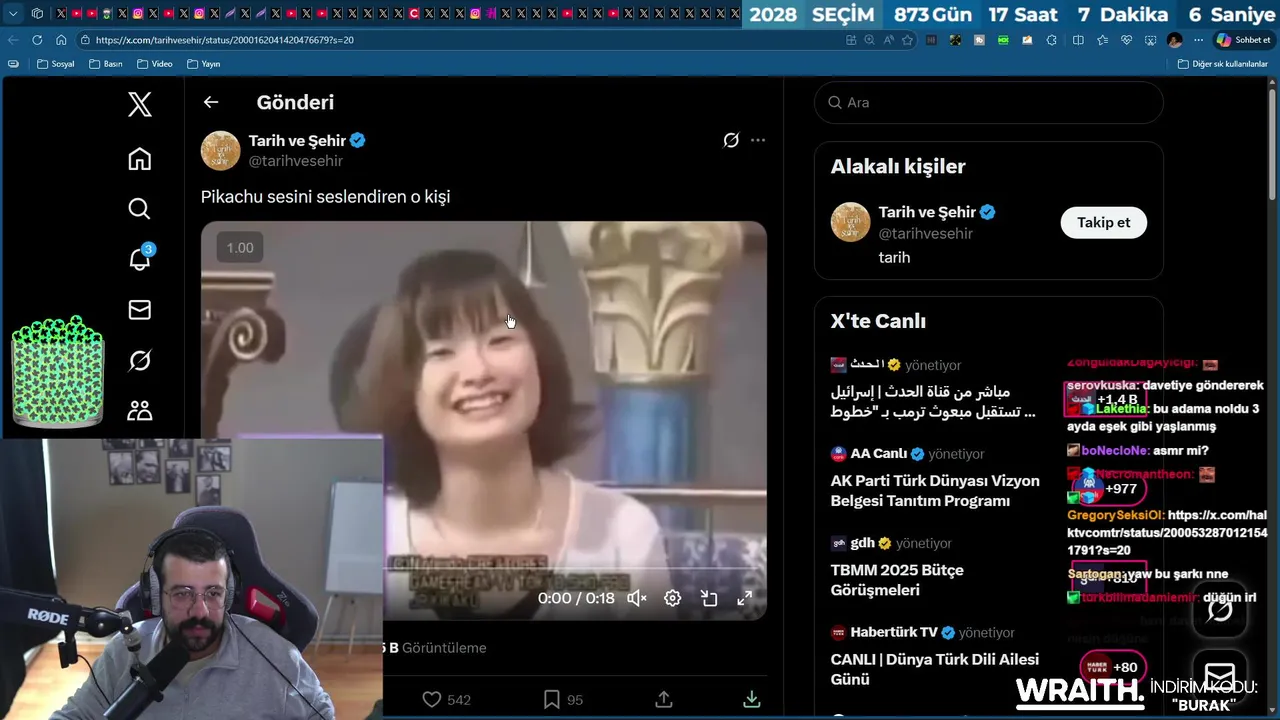Toggle split screen view in toolbar
Screen dimensions: 1280x720
coord(1078,40)
